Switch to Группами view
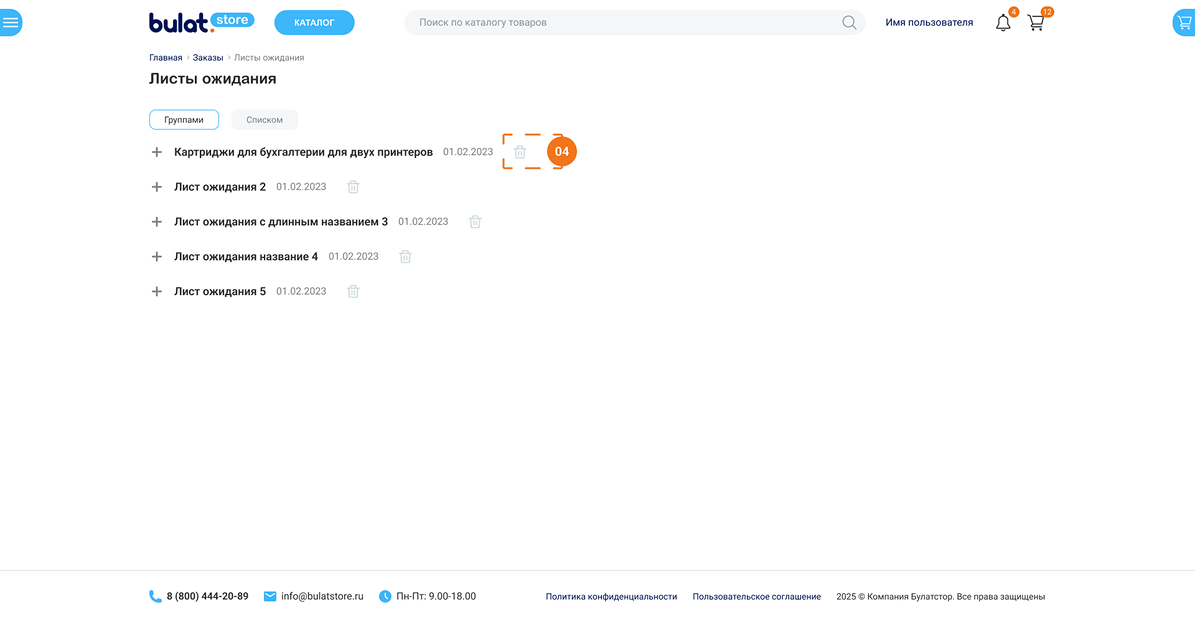Image resolution: width=1195 pixels, height=623 pixels. 184,120
